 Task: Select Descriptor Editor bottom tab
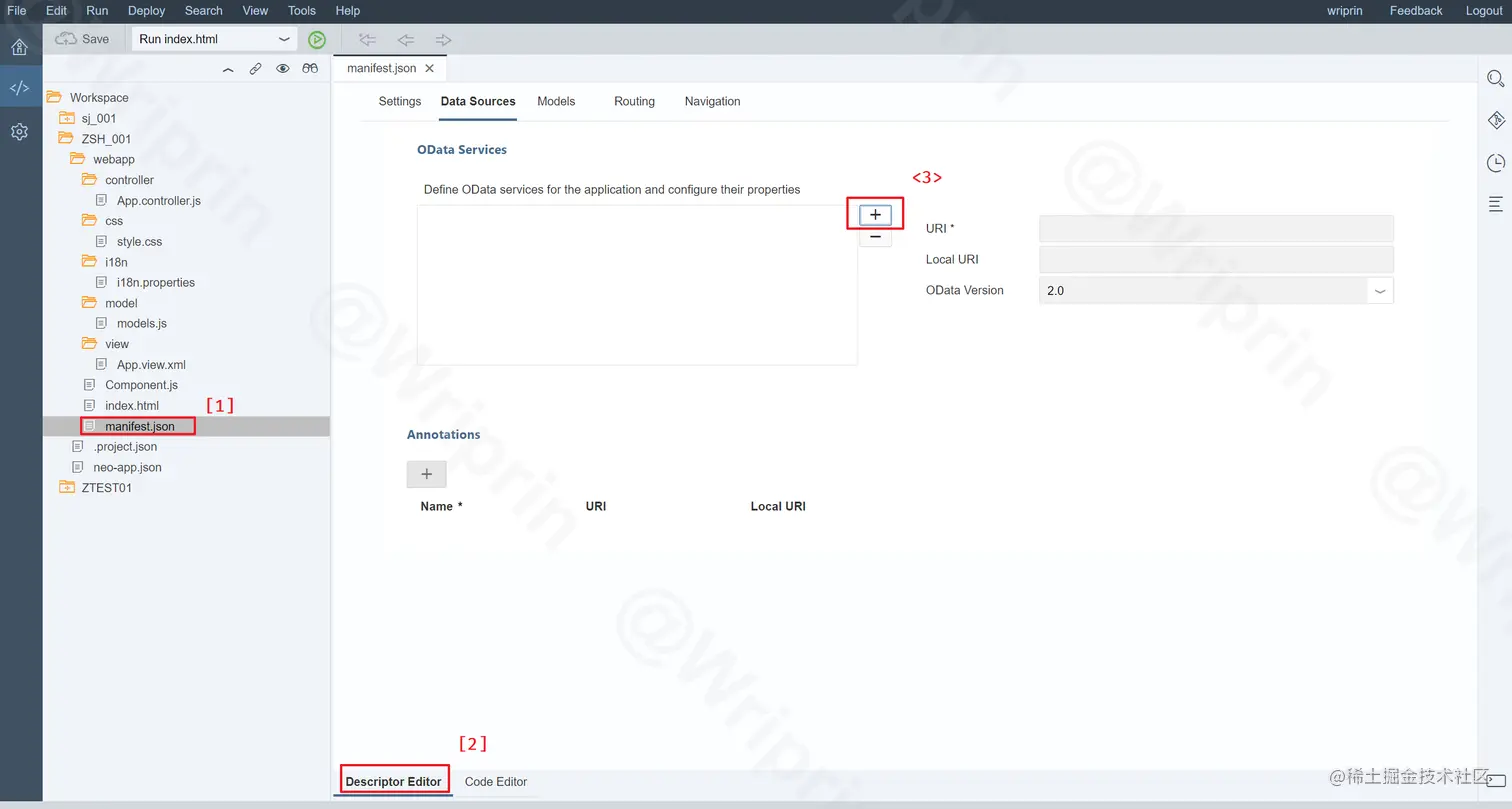[x=393, y=781]
